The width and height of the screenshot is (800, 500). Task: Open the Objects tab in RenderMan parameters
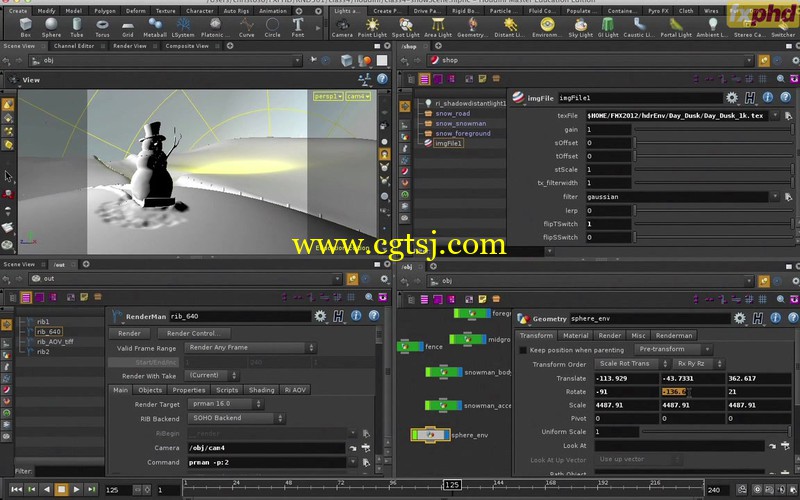click(x=150, y=390)
